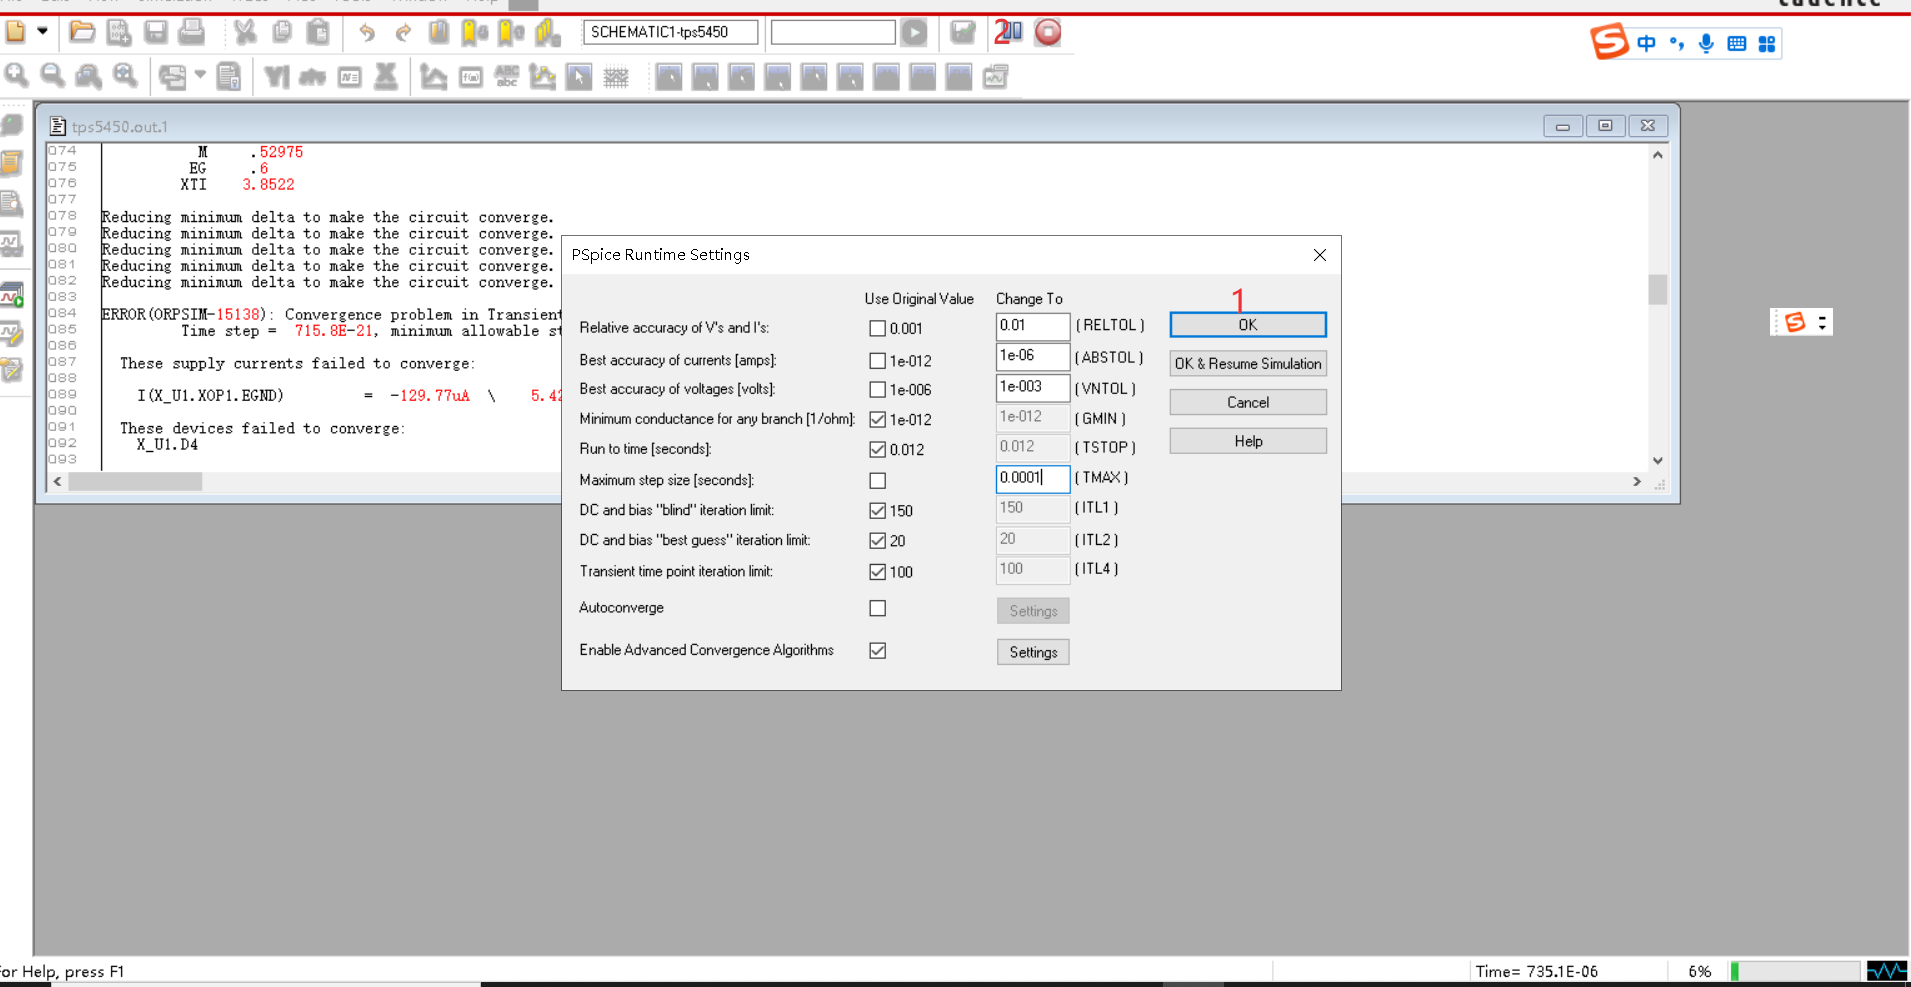This screenshot has height=987, width=1911.
Task: Click the OK & Resume Simulation button
Action: [x=1248, y=364]
